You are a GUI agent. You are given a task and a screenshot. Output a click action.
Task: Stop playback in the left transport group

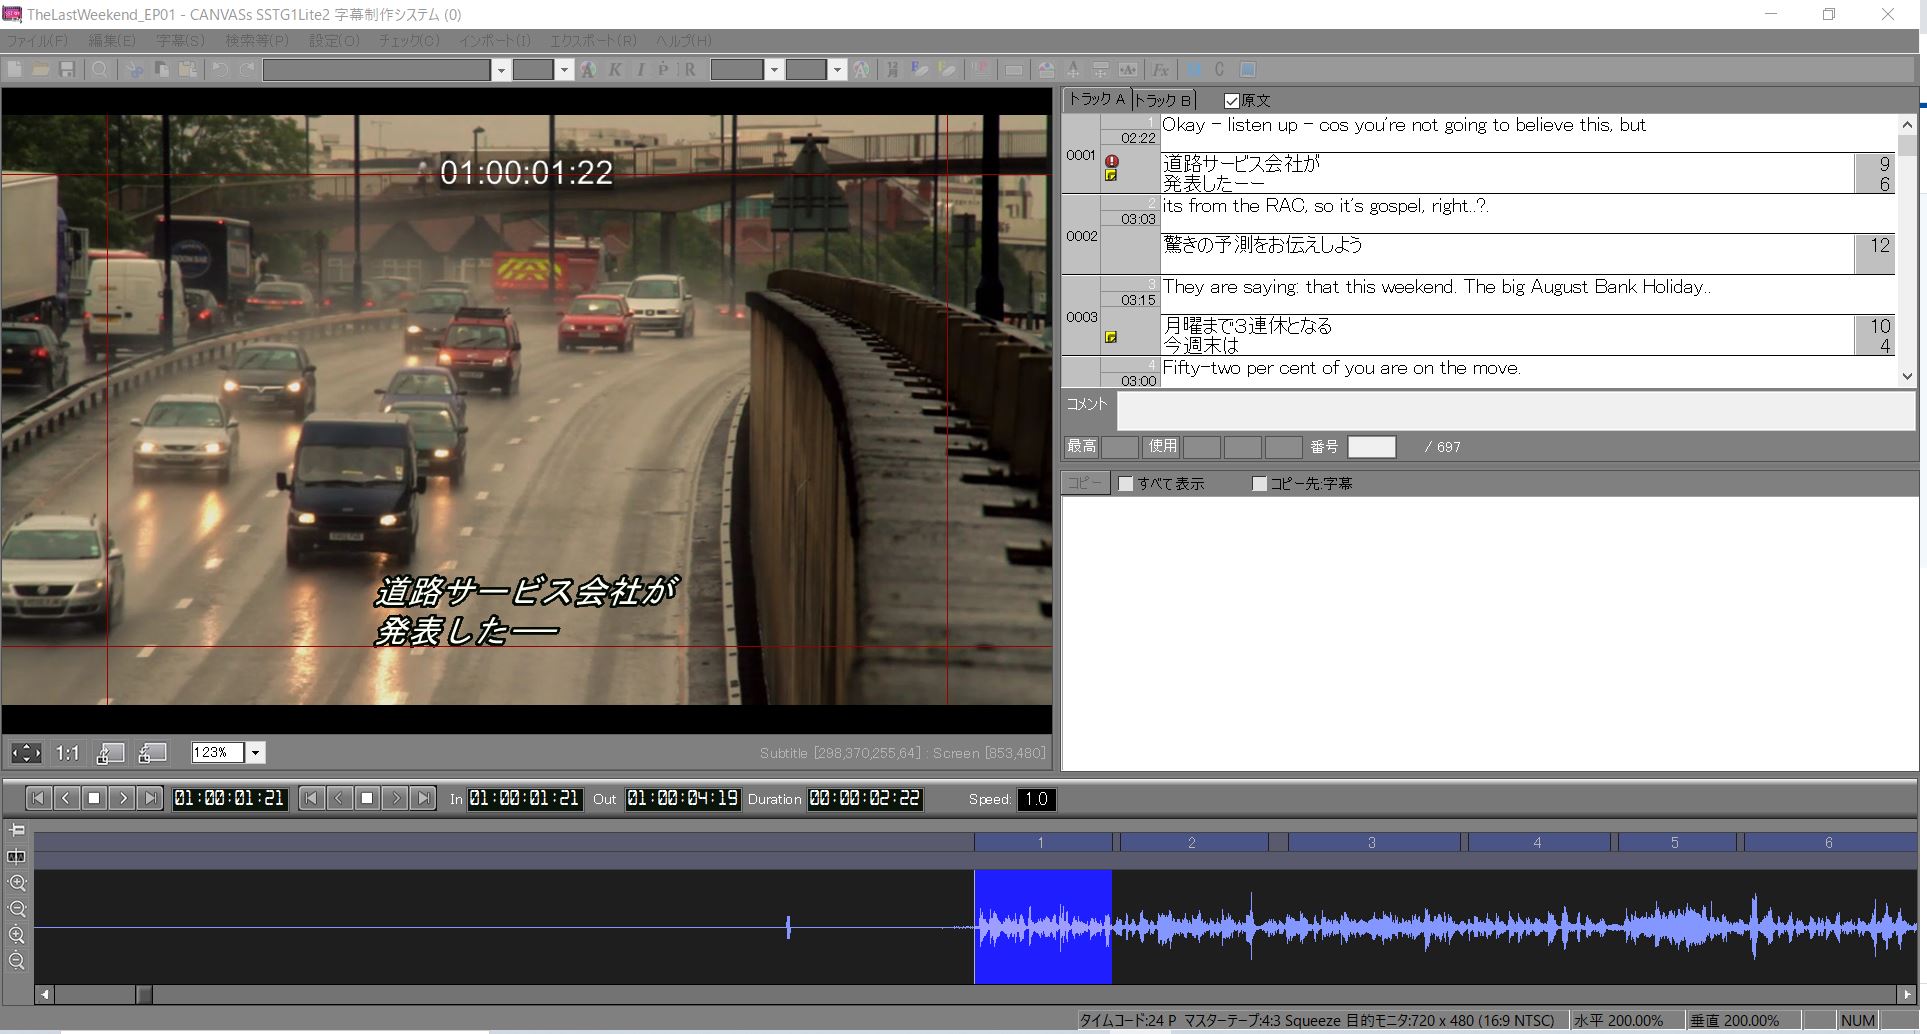tap(94, 798)
